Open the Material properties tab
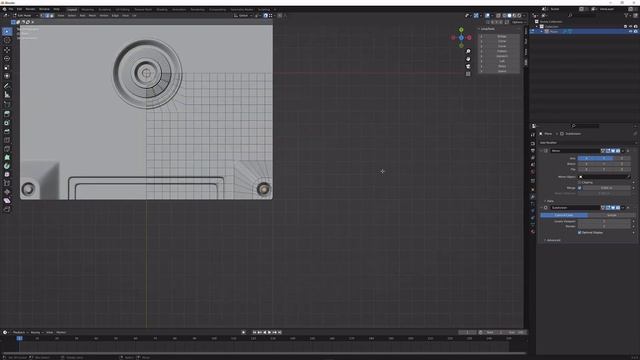Screen dimensions: 640x360 coord(533,231)
